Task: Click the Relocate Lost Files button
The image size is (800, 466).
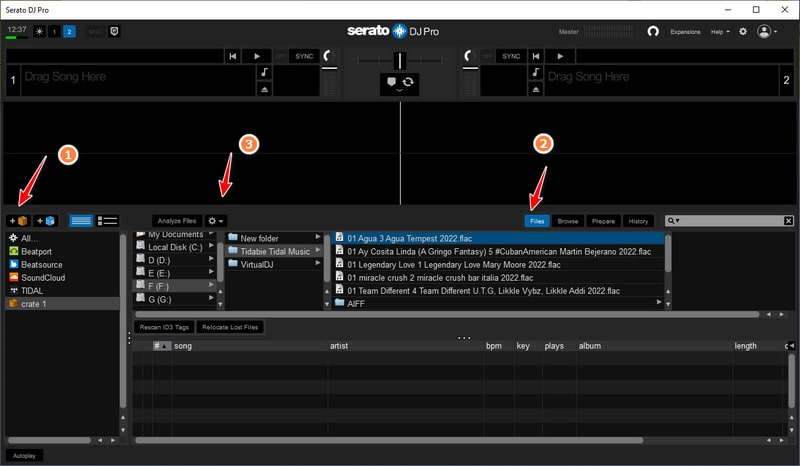Action: coord(230,327)
